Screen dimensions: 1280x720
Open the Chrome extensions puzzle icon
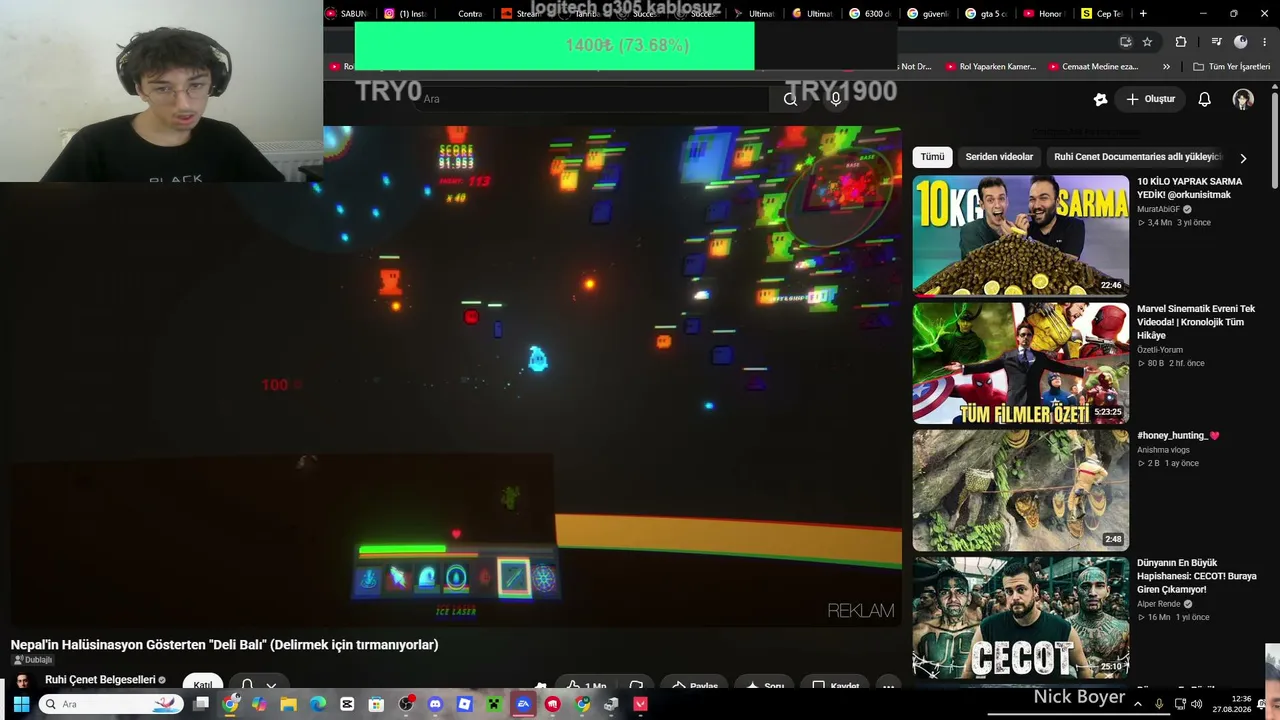click(1181, 42)
